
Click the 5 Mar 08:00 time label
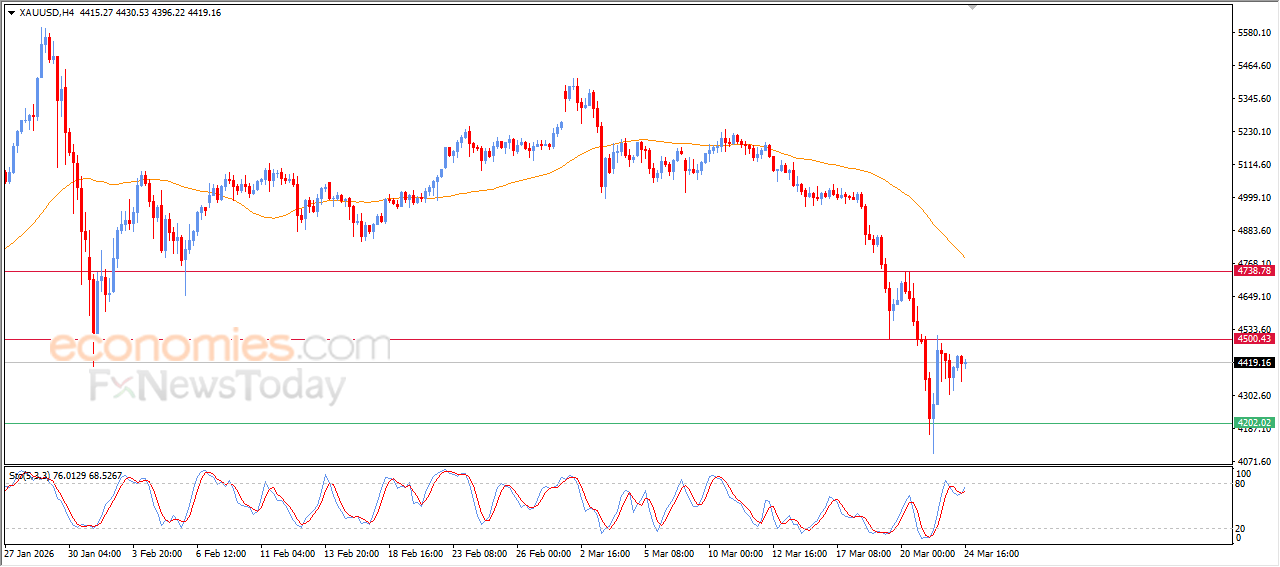[671, 553]
